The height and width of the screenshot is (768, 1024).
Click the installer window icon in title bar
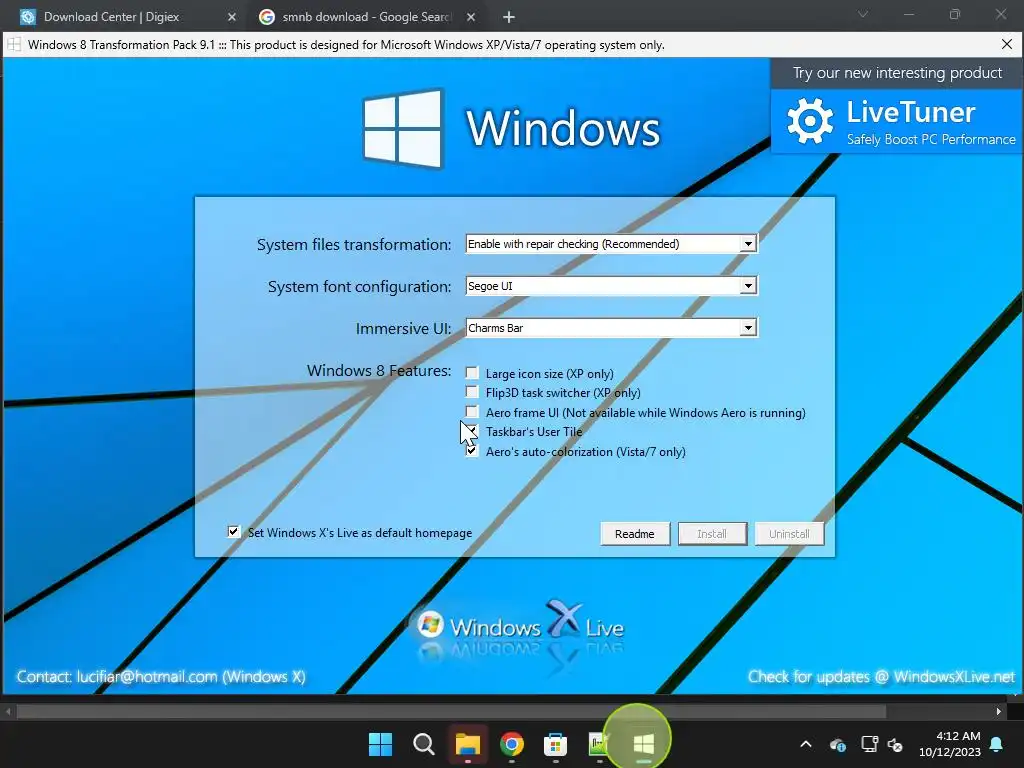click(14, 45)
